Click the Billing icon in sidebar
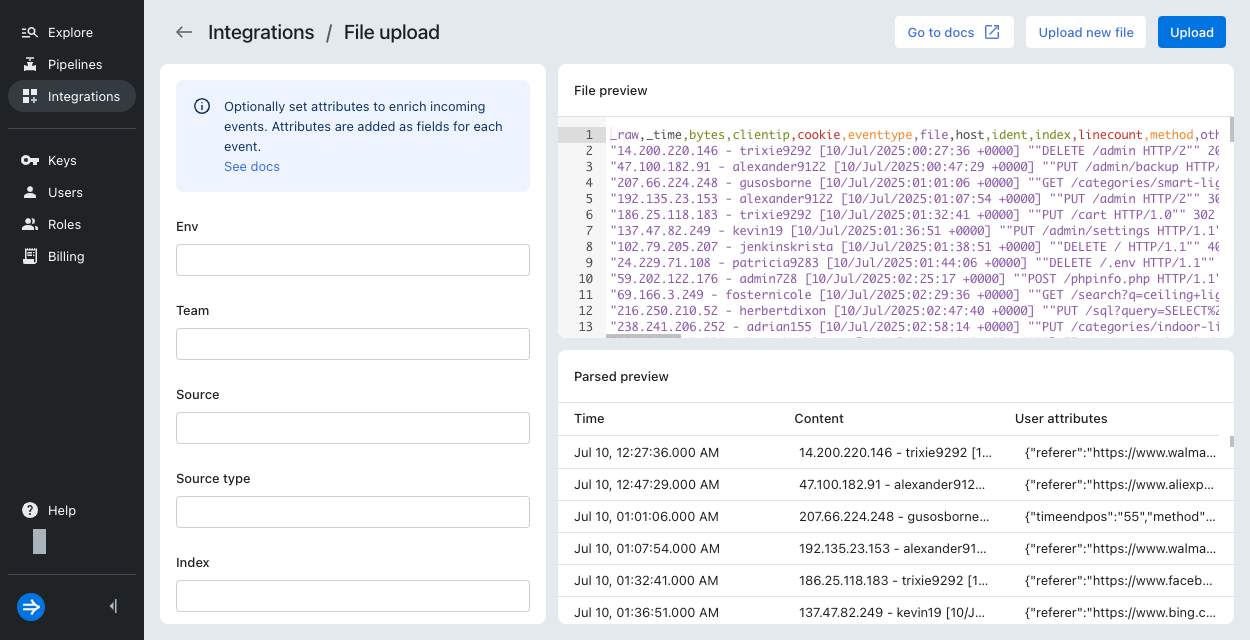1250x640 pixels. pyautogui.click(x=30, y=256)
